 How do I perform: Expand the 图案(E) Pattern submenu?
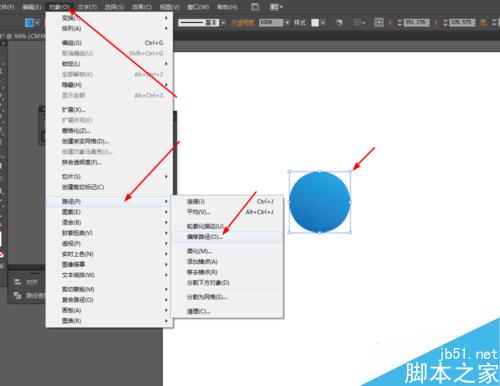[109, 212]
